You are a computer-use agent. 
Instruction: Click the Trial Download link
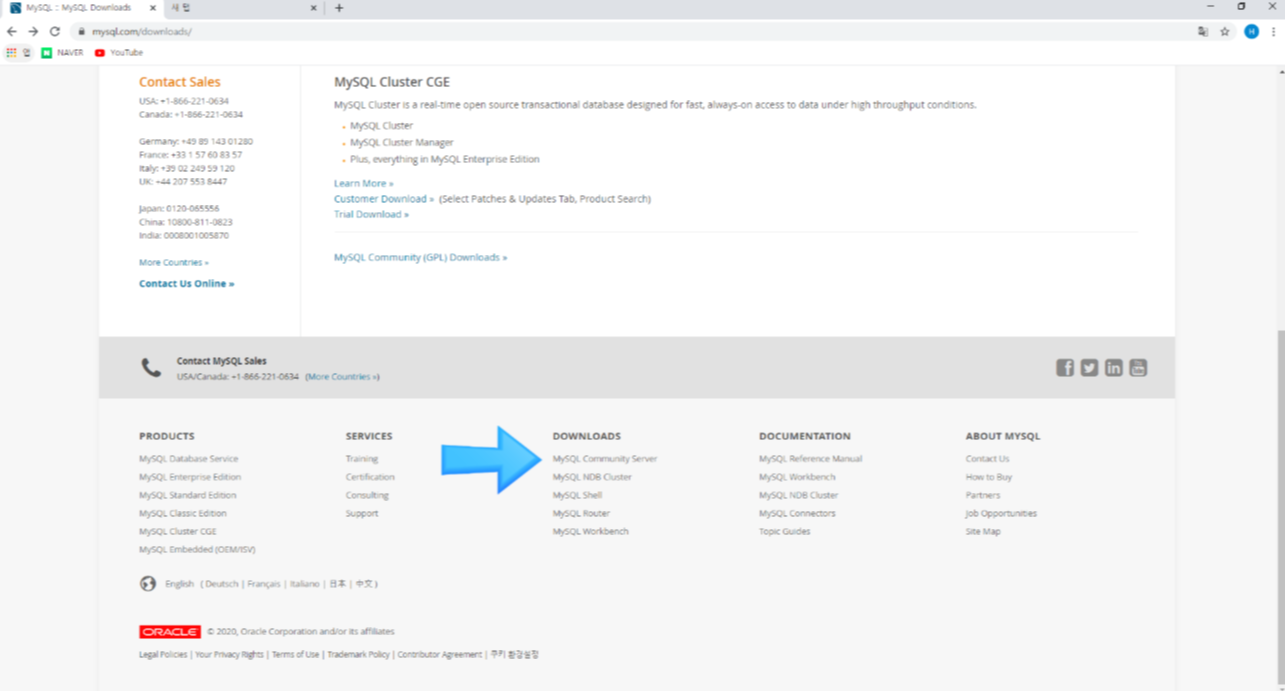click(x=371, y=214)
